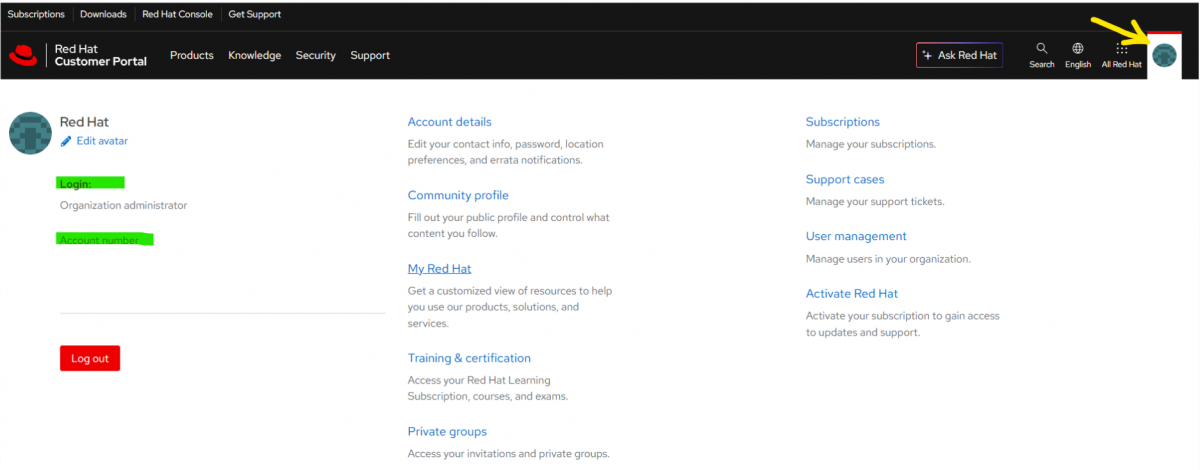Open the Community profile link
Image resolution: width=1200 pixels, height=470 pixels.
point(458,195)
